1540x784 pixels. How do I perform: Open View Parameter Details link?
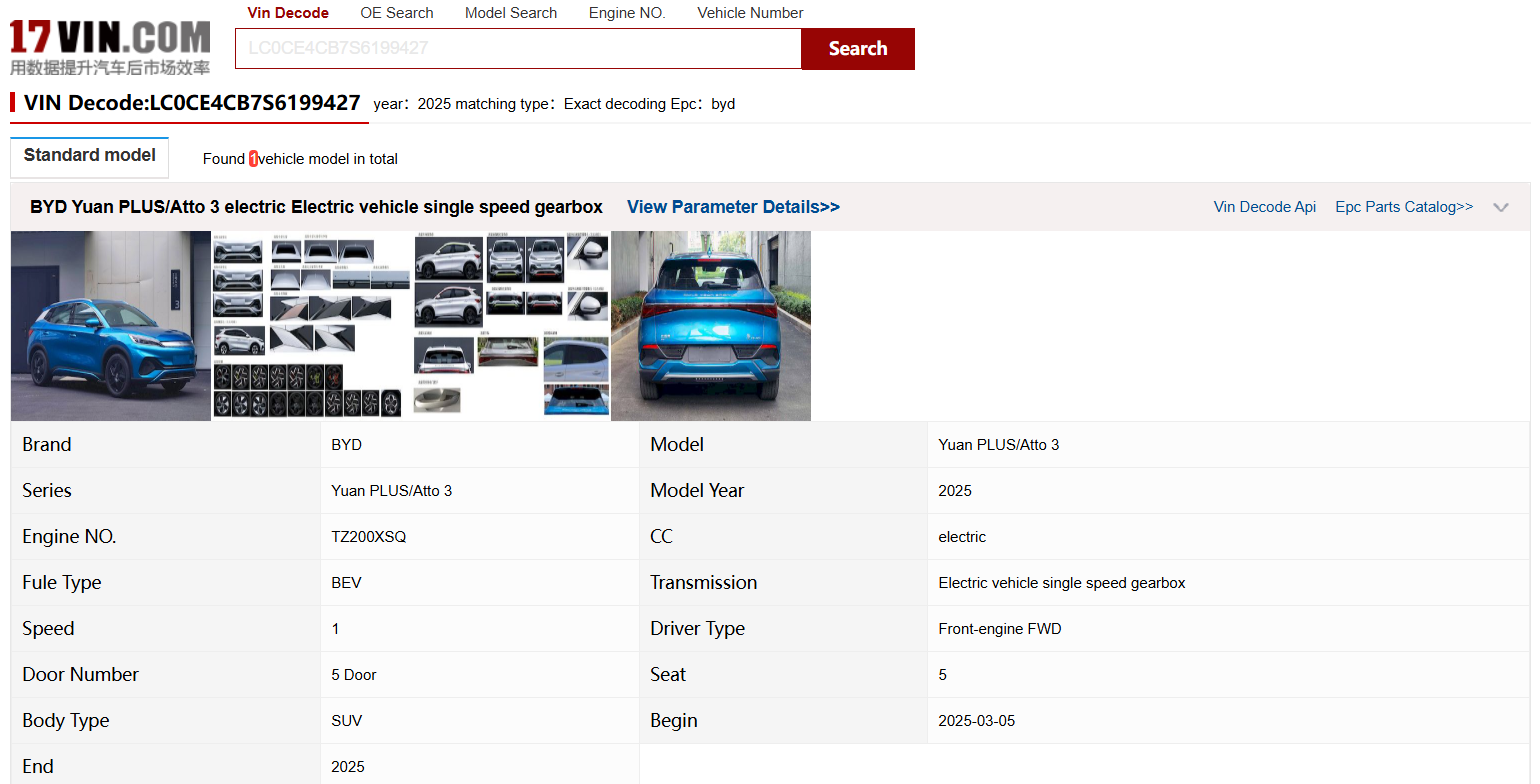pyautogui.click(x=733, y=207)
